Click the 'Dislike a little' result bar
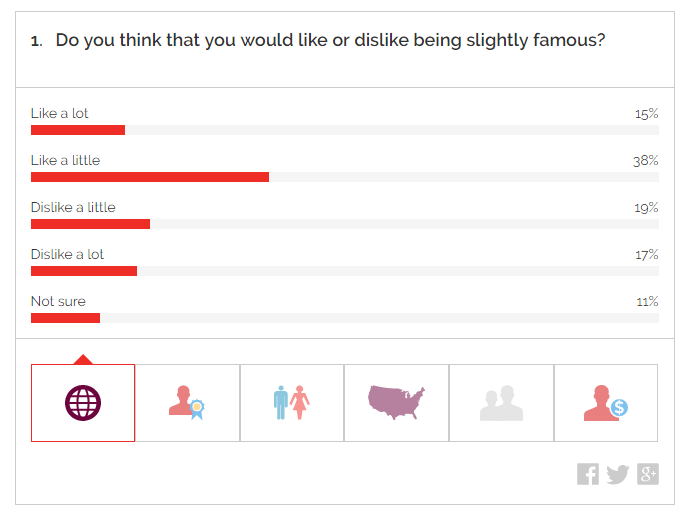Image resolution: width=686 pixels, height=511 pixels. tap(90, 224)
